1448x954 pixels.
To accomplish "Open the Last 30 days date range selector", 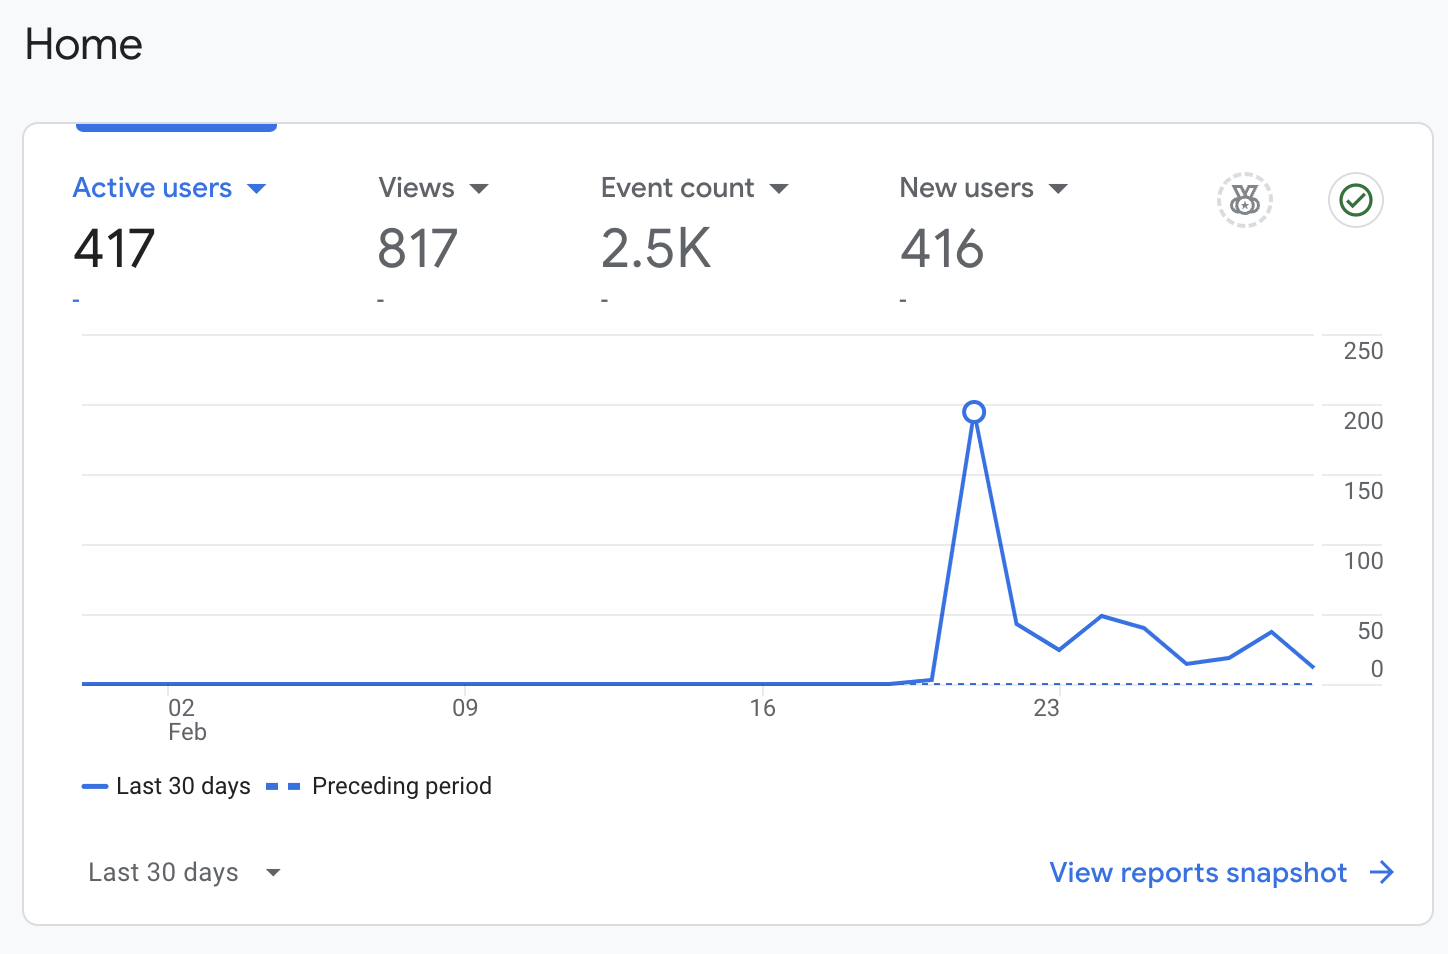I will click(184, 873).
